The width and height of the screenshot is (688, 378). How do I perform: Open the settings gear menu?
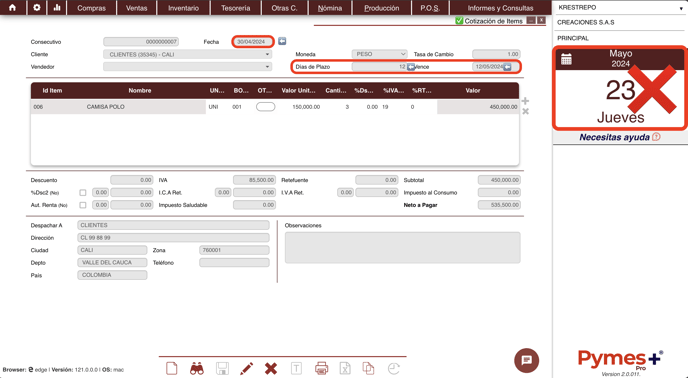pos(37,7)
